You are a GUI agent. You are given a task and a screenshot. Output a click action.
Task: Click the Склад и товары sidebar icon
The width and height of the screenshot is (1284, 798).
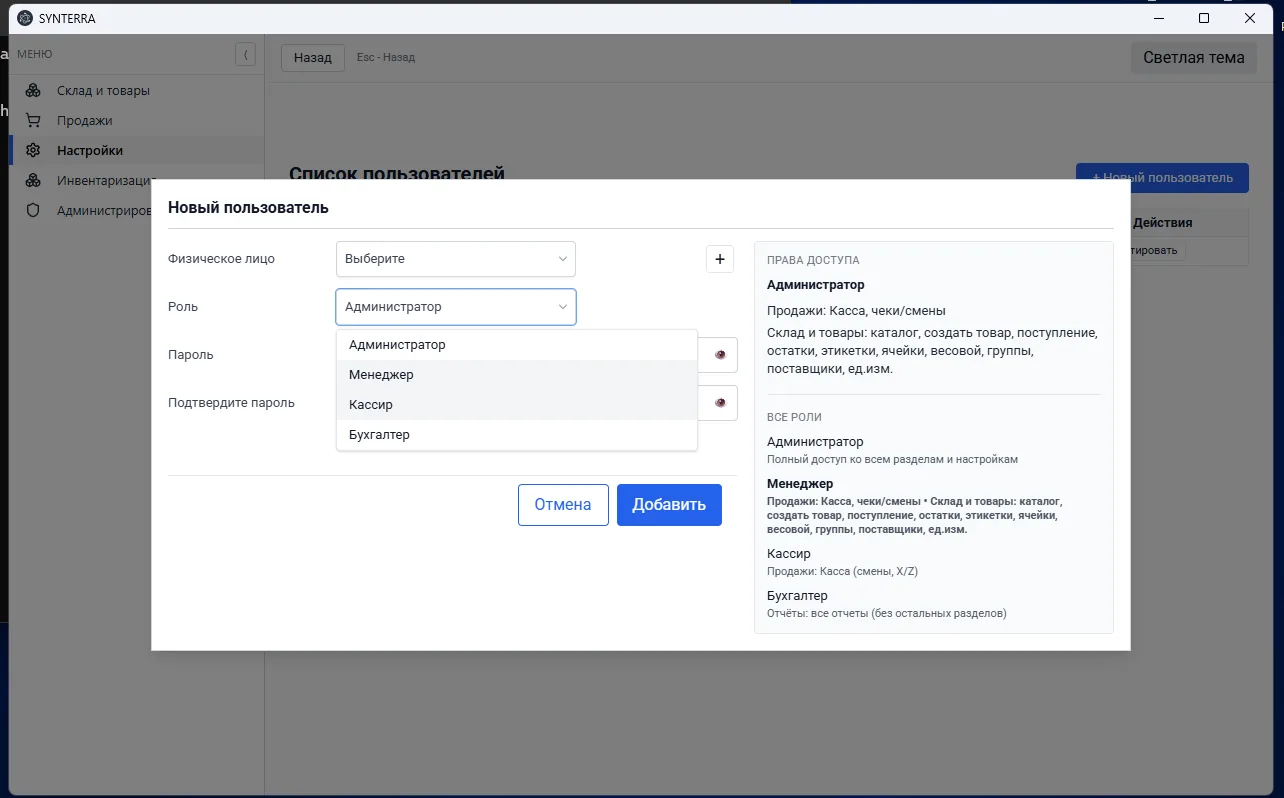click(x=33, y=91)
